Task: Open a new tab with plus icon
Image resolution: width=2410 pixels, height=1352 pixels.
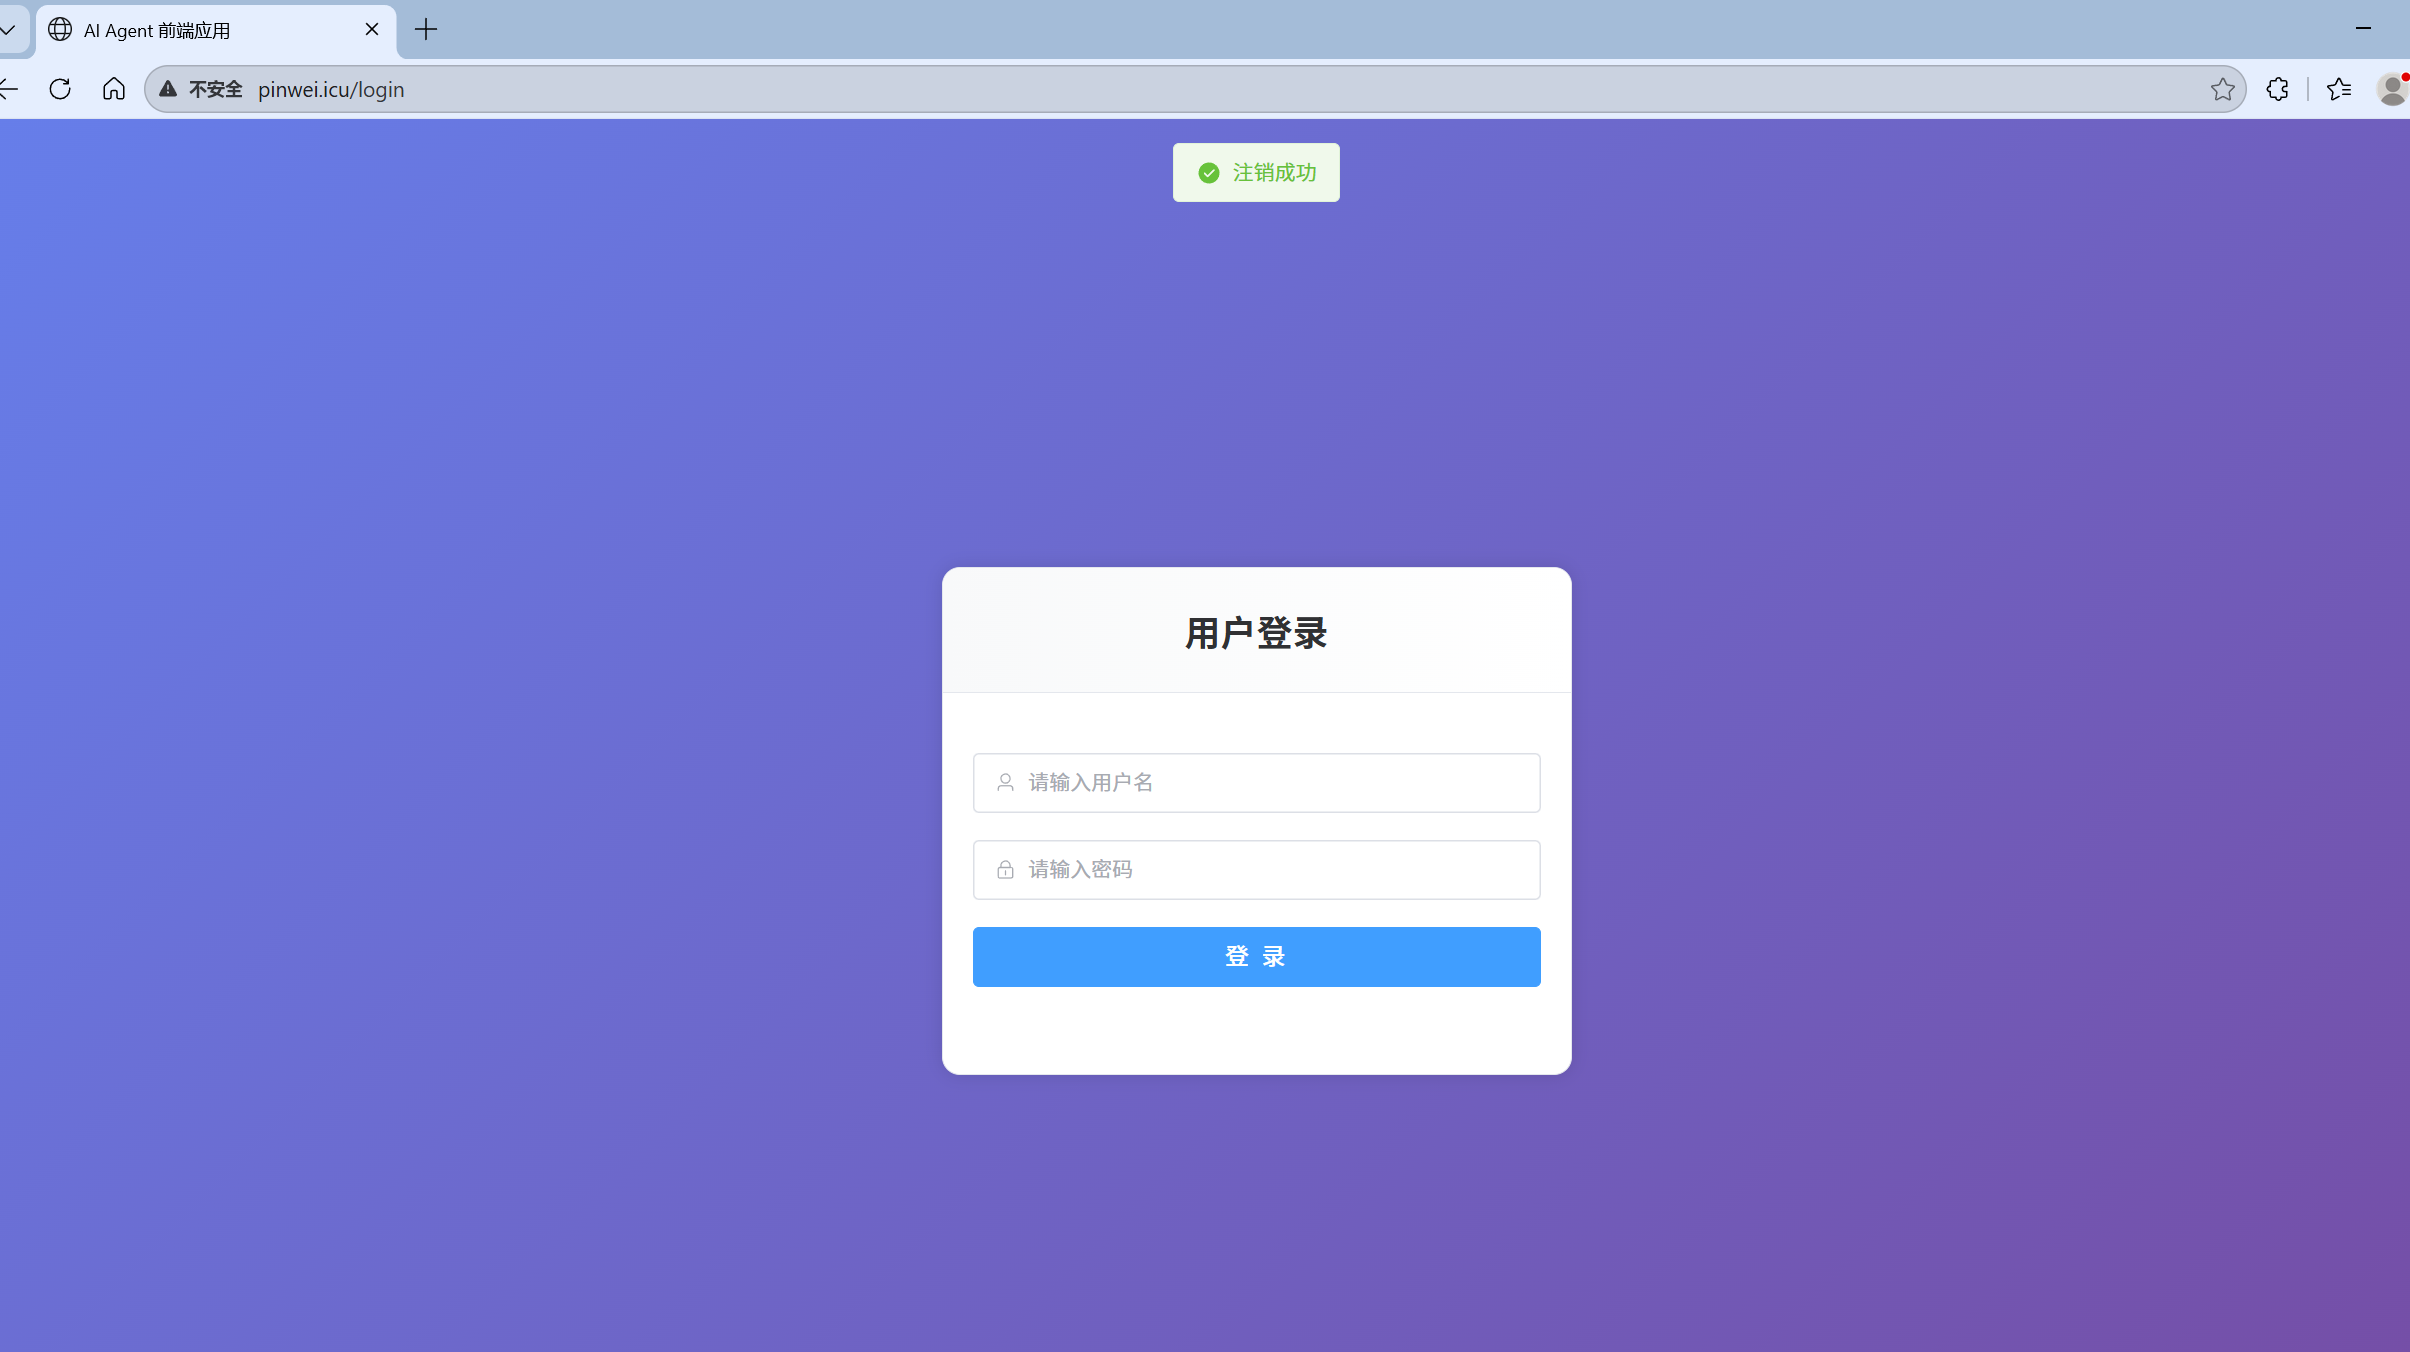Action: pos(426,30)
